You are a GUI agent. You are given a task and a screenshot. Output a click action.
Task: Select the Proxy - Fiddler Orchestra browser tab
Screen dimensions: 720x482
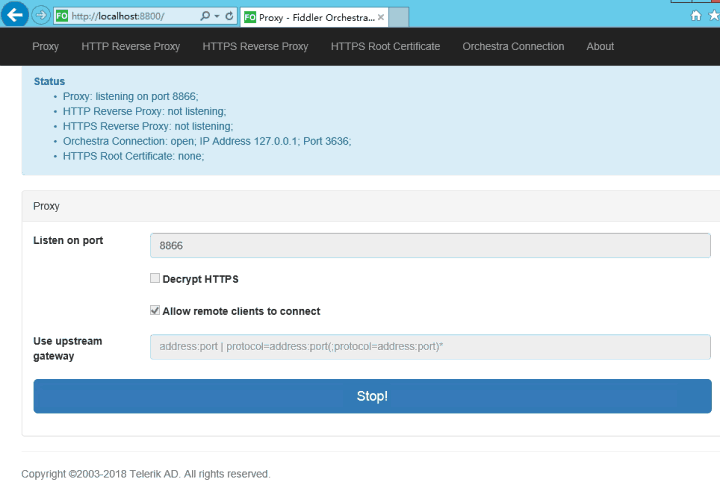click(x=314, y=17)
